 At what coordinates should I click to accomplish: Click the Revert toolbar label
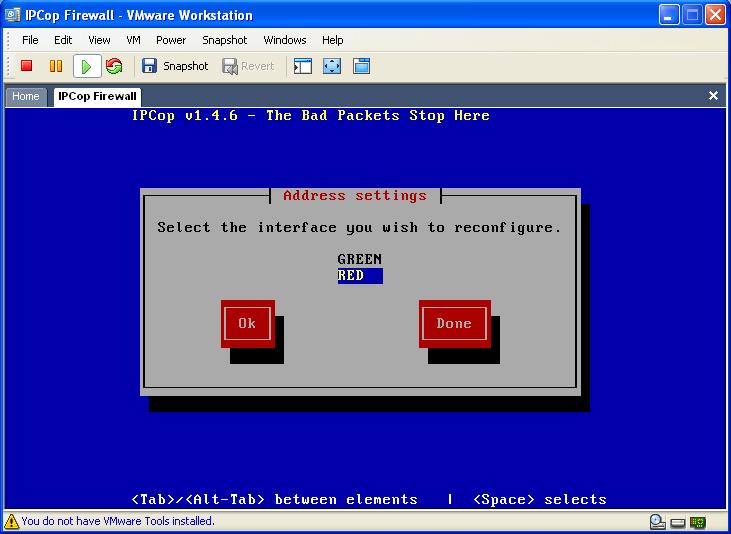tap(257, 66)
